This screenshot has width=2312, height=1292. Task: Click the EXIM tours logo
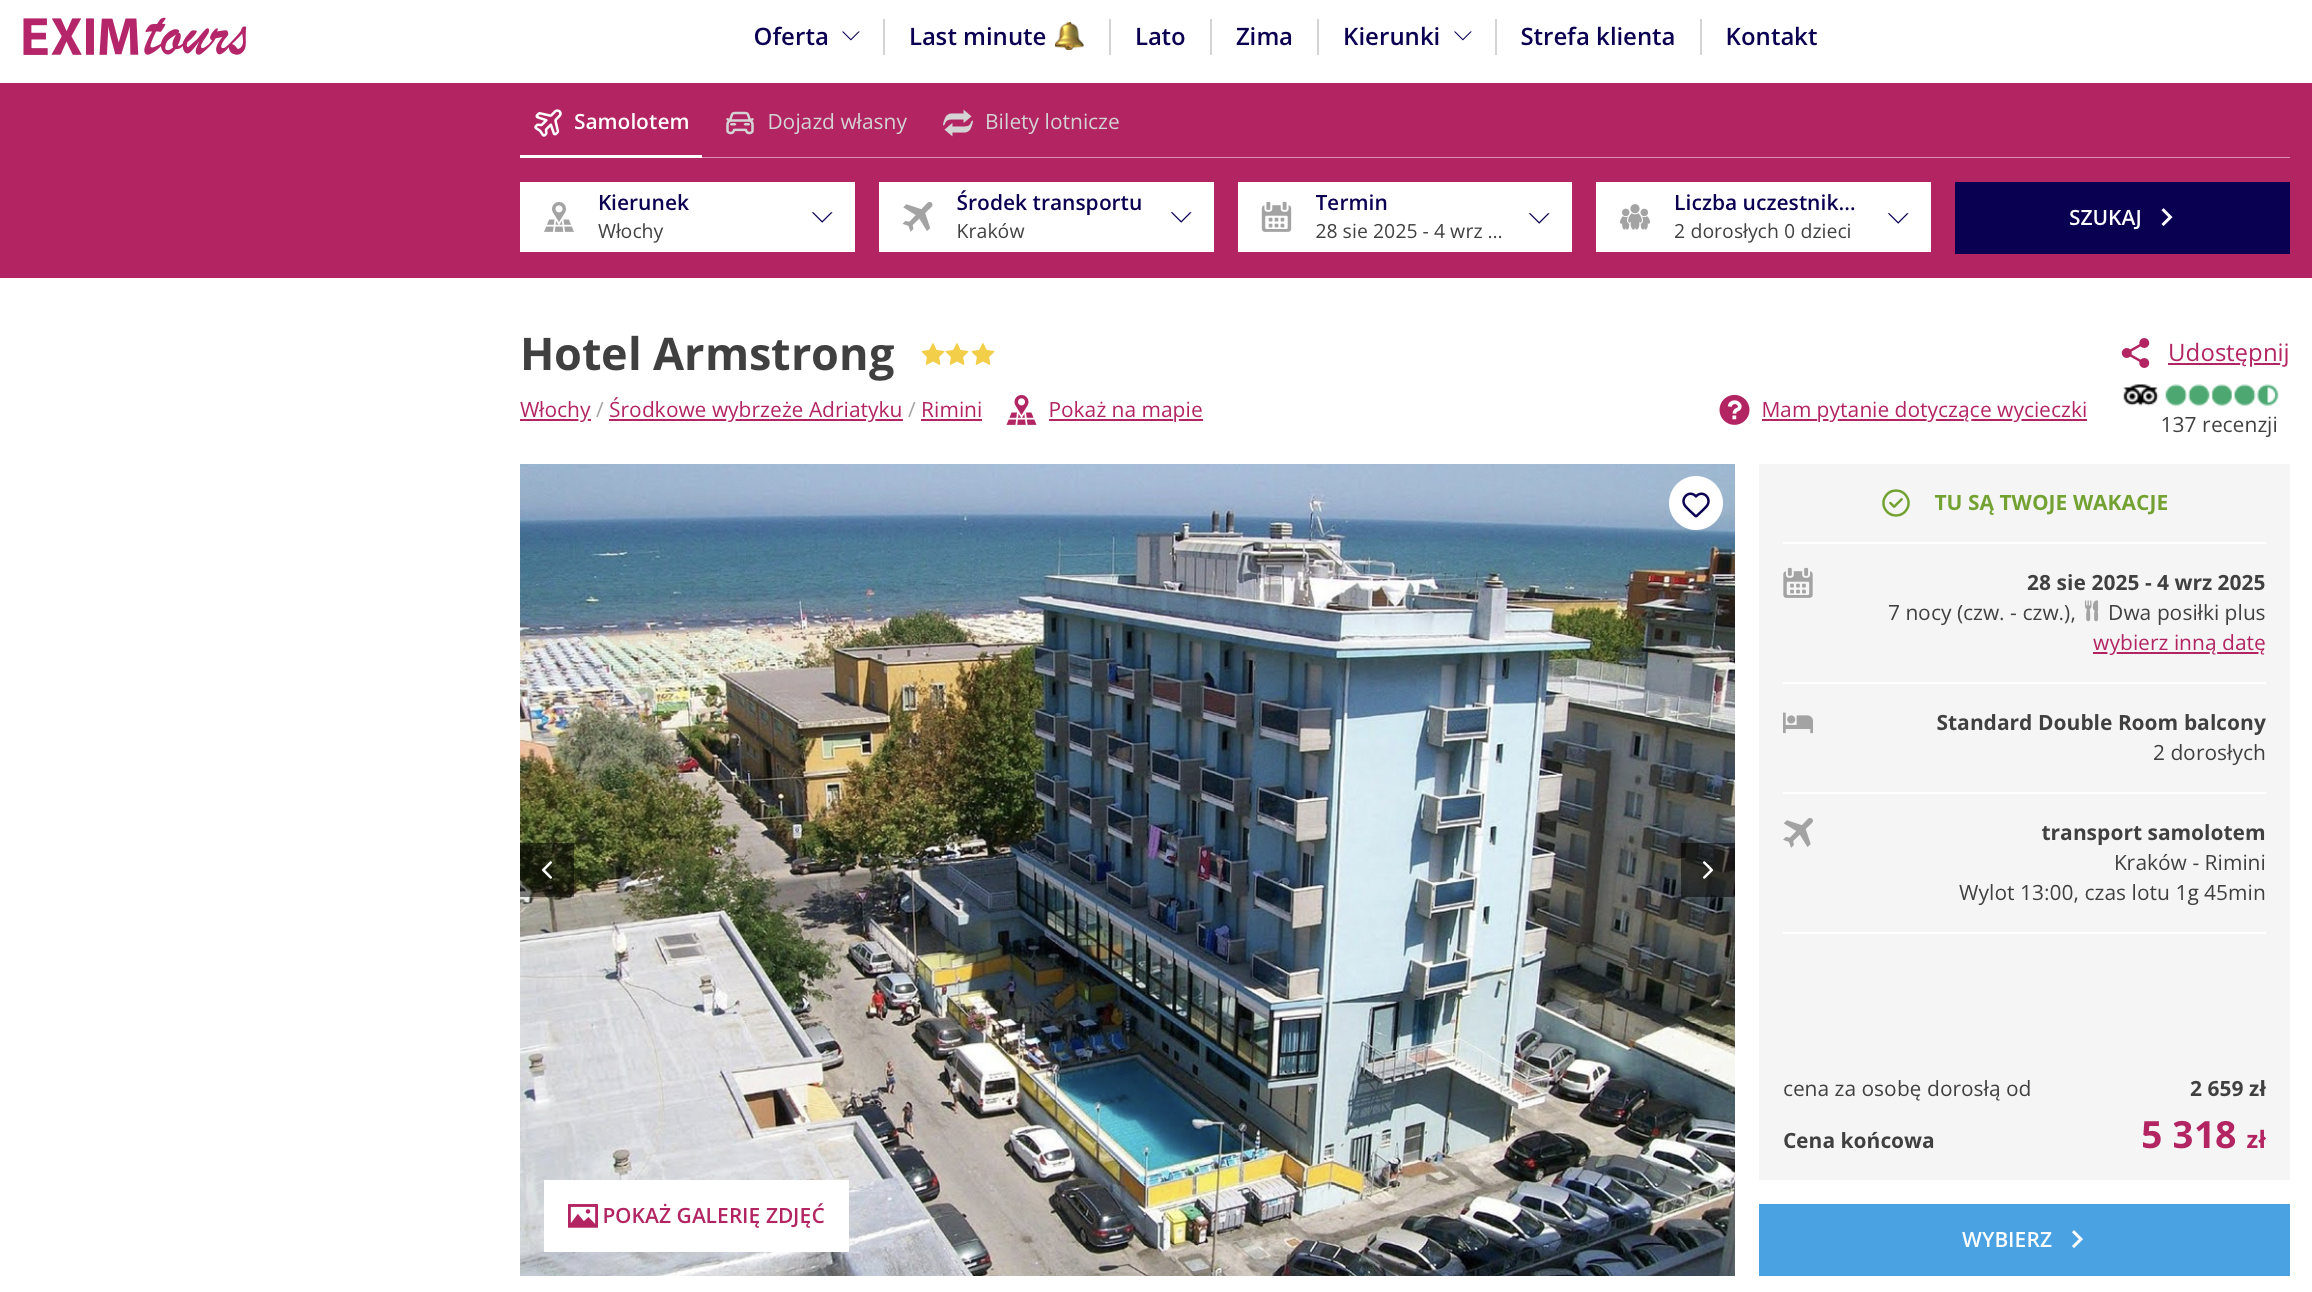(135, 37)
